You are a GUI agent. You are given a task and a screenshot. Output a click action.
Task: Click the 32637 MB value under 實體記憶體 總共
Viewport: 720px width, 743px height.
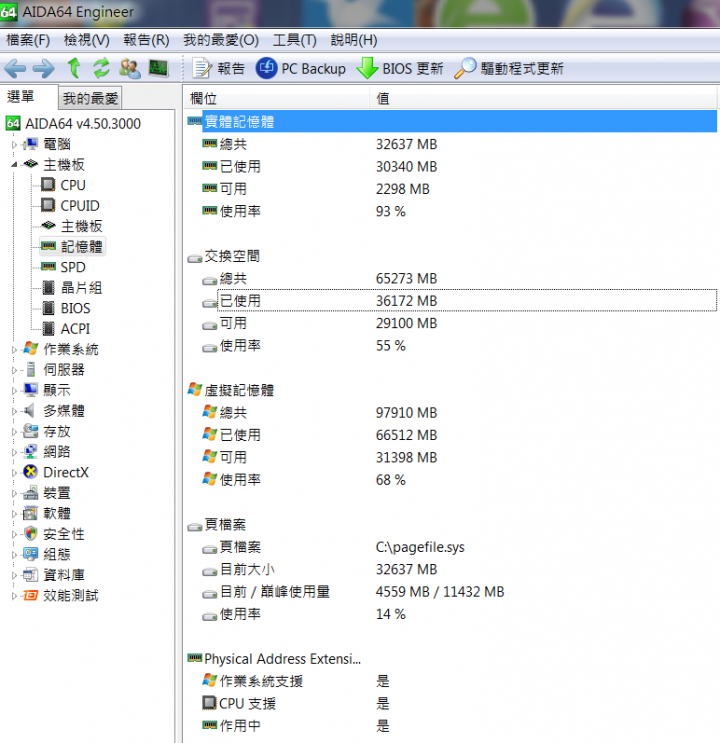407,145
